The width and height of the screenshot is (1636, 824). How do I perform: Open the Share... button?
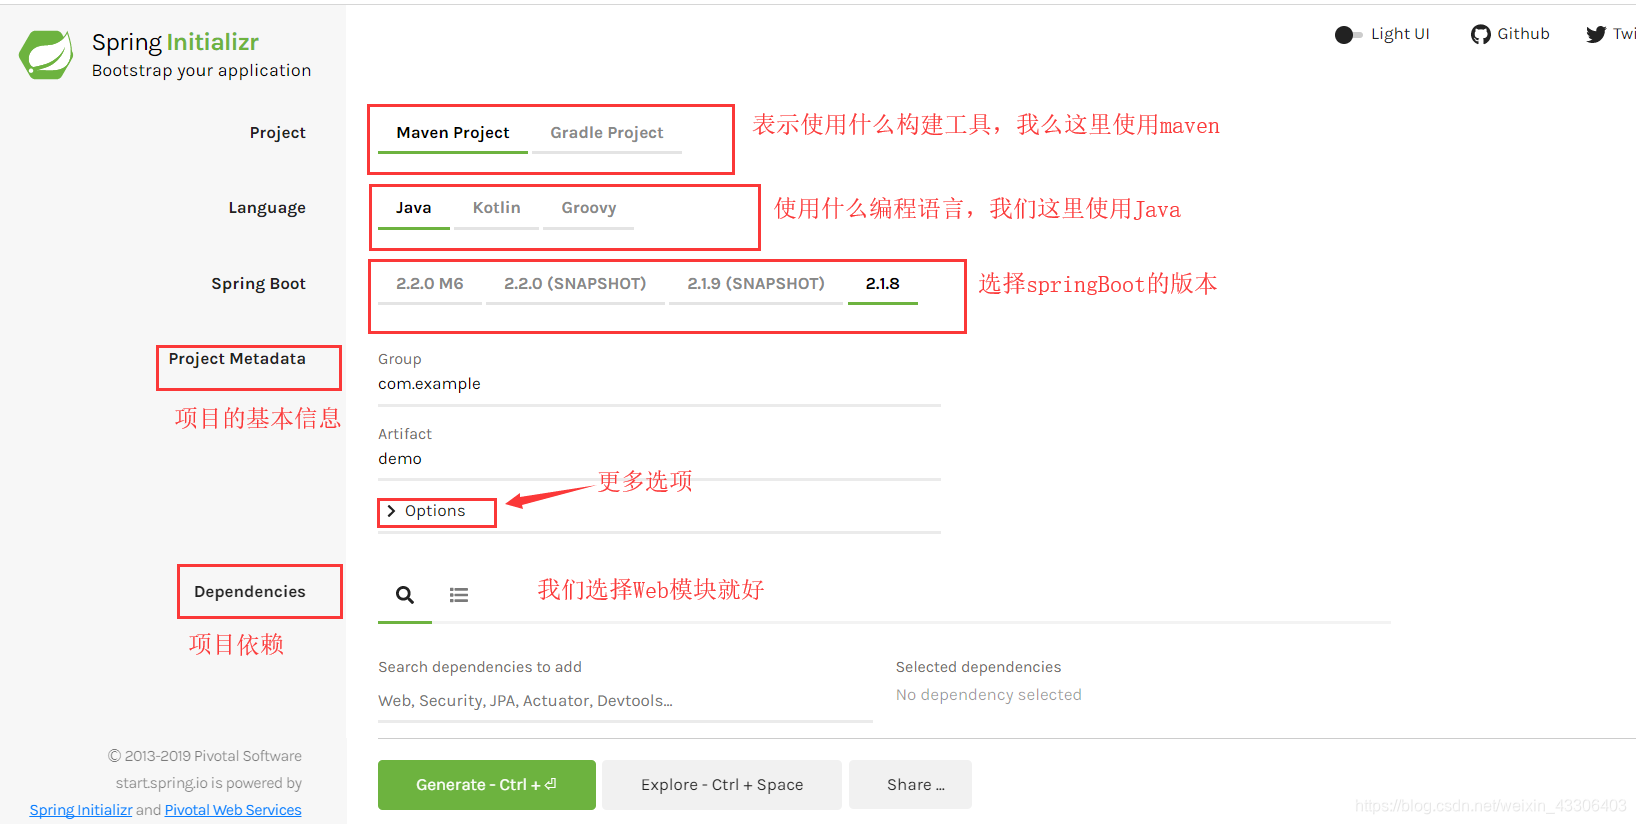(x=910, y=785)
